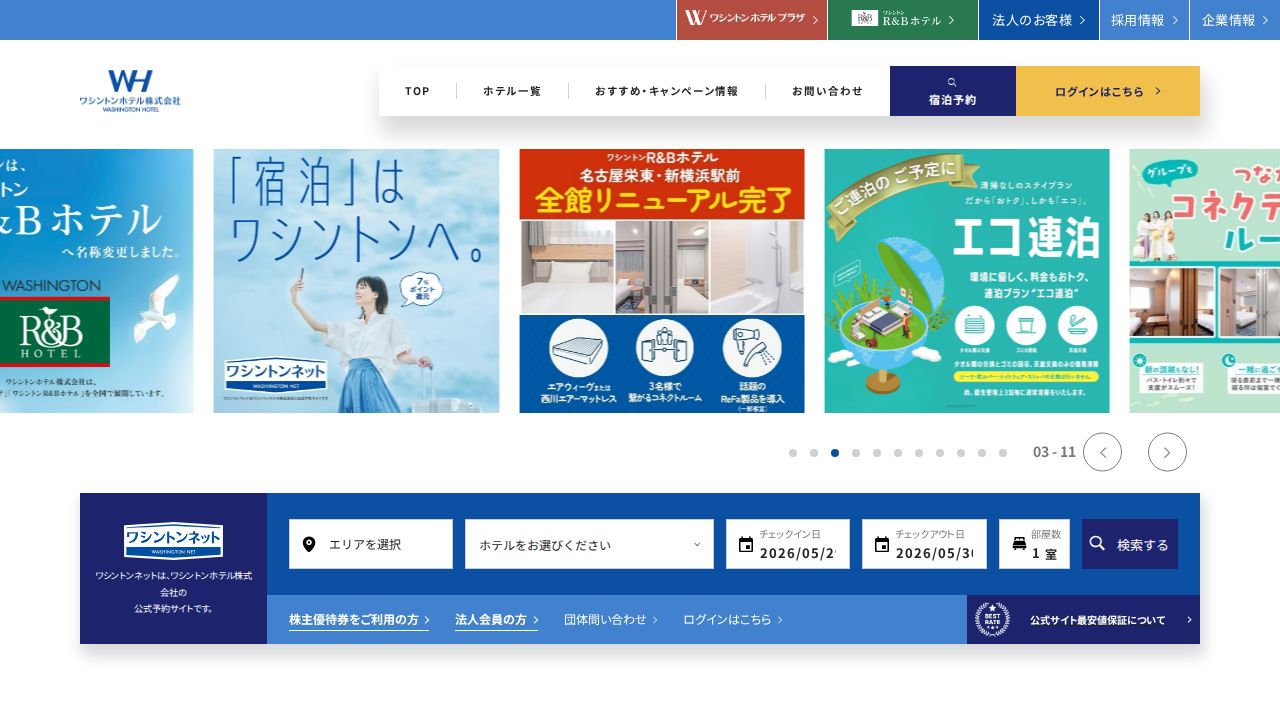Viewport: 1280px width, 720px height.
Task: Jump to carousel slide dot 4
Action: [x=856, y=453]
